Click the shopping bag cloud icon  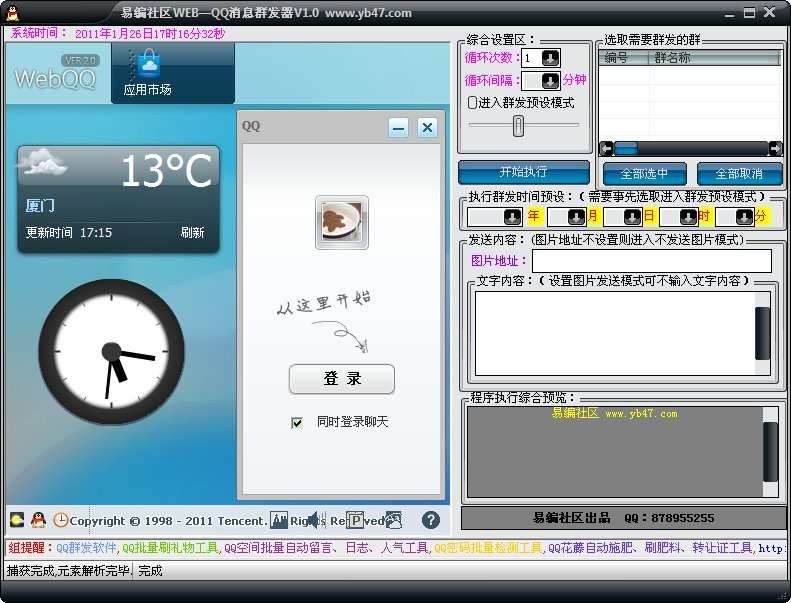coord(149,63)
